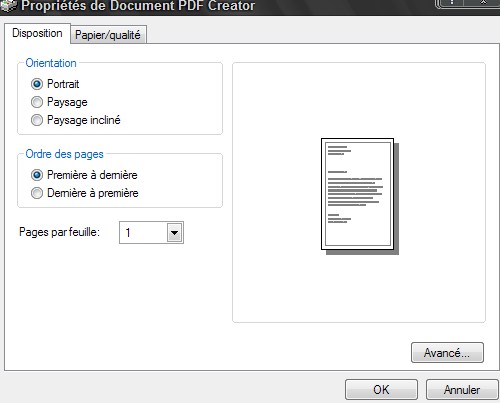Switch to the Papier/qualité tab

pos(108,35)
